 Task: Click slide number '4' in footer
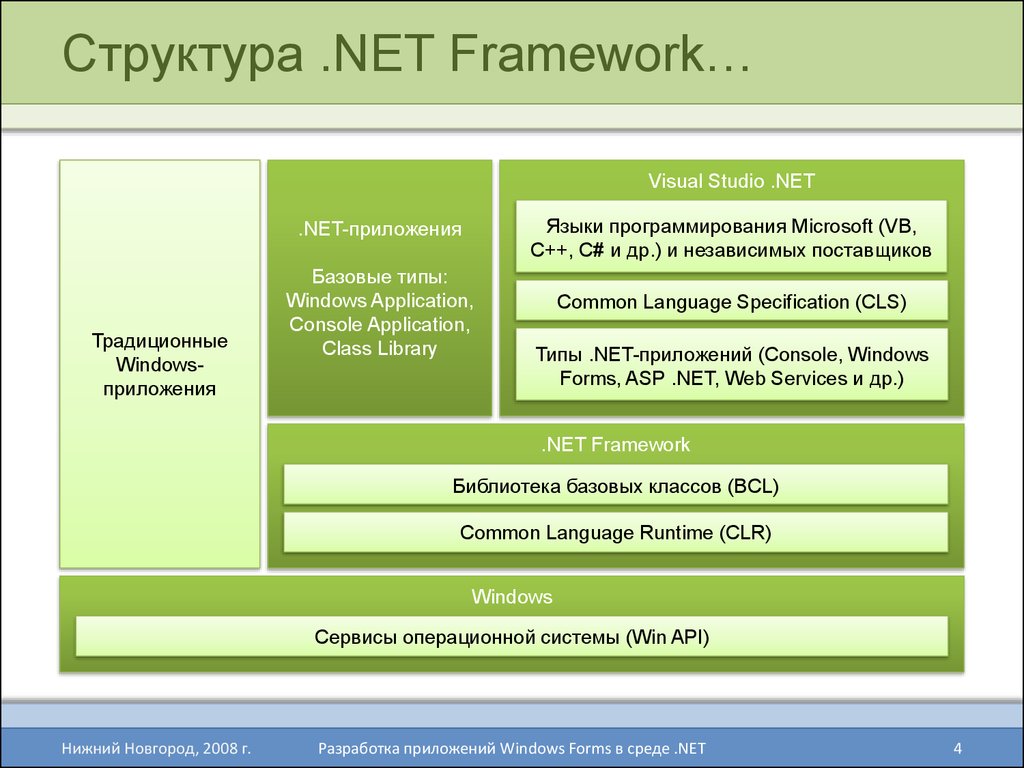(957, 748)
